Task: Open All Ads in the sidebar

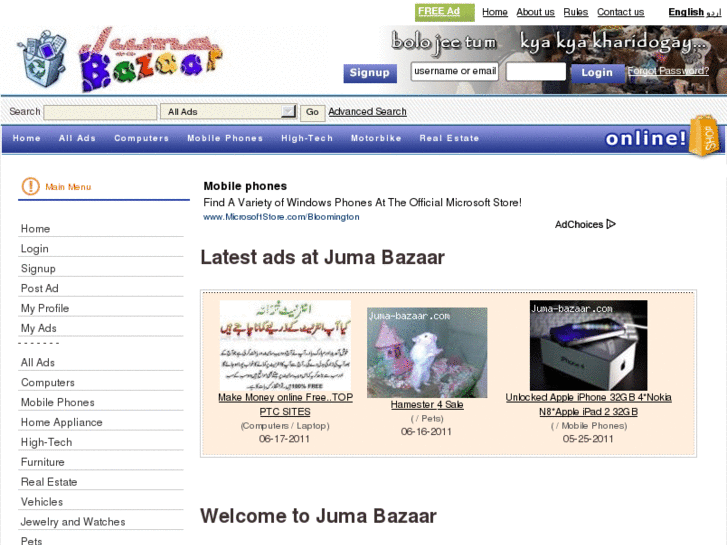Action: 38,363
